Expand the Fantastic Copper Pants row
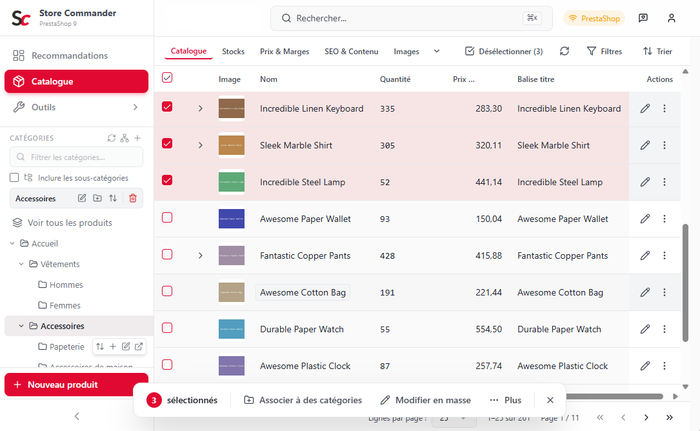 pyautogui.click(x=200, y=255)
